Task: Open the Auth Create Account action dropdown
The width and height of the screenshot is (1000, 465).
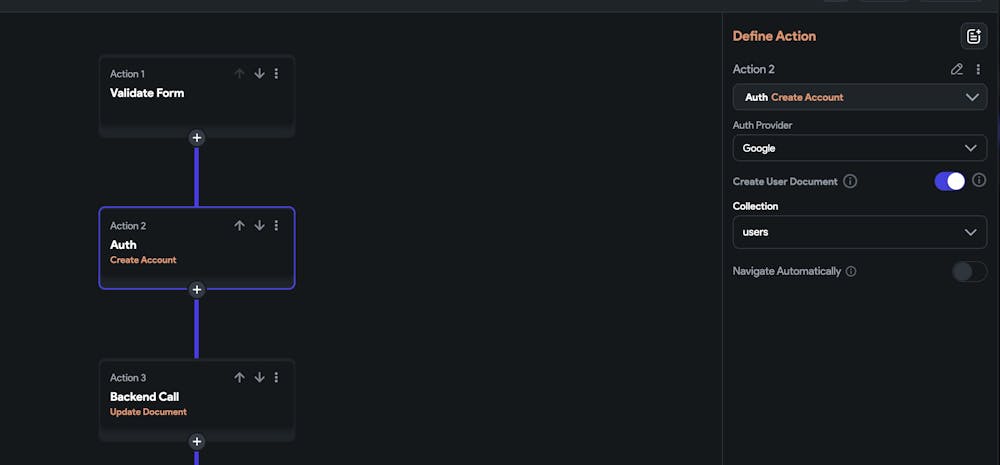Action: (860, 97)
